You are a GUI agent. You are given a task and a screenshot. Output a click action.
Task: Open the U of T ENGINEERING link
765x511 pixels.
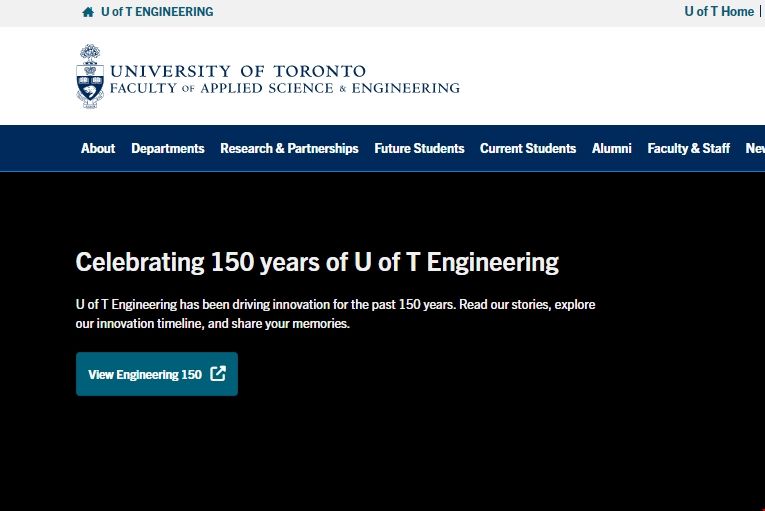pos(157,12)
